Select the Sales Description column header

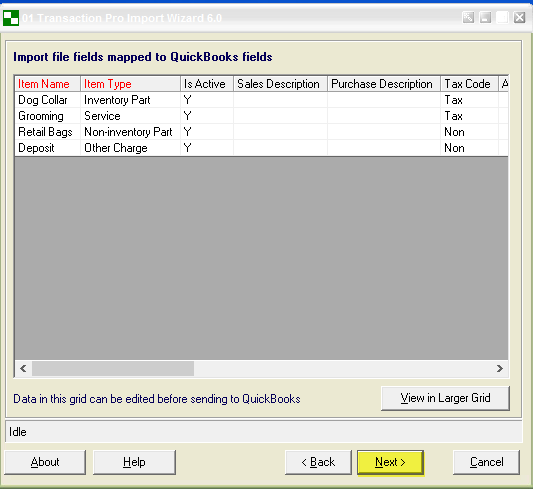click(280, 84)
